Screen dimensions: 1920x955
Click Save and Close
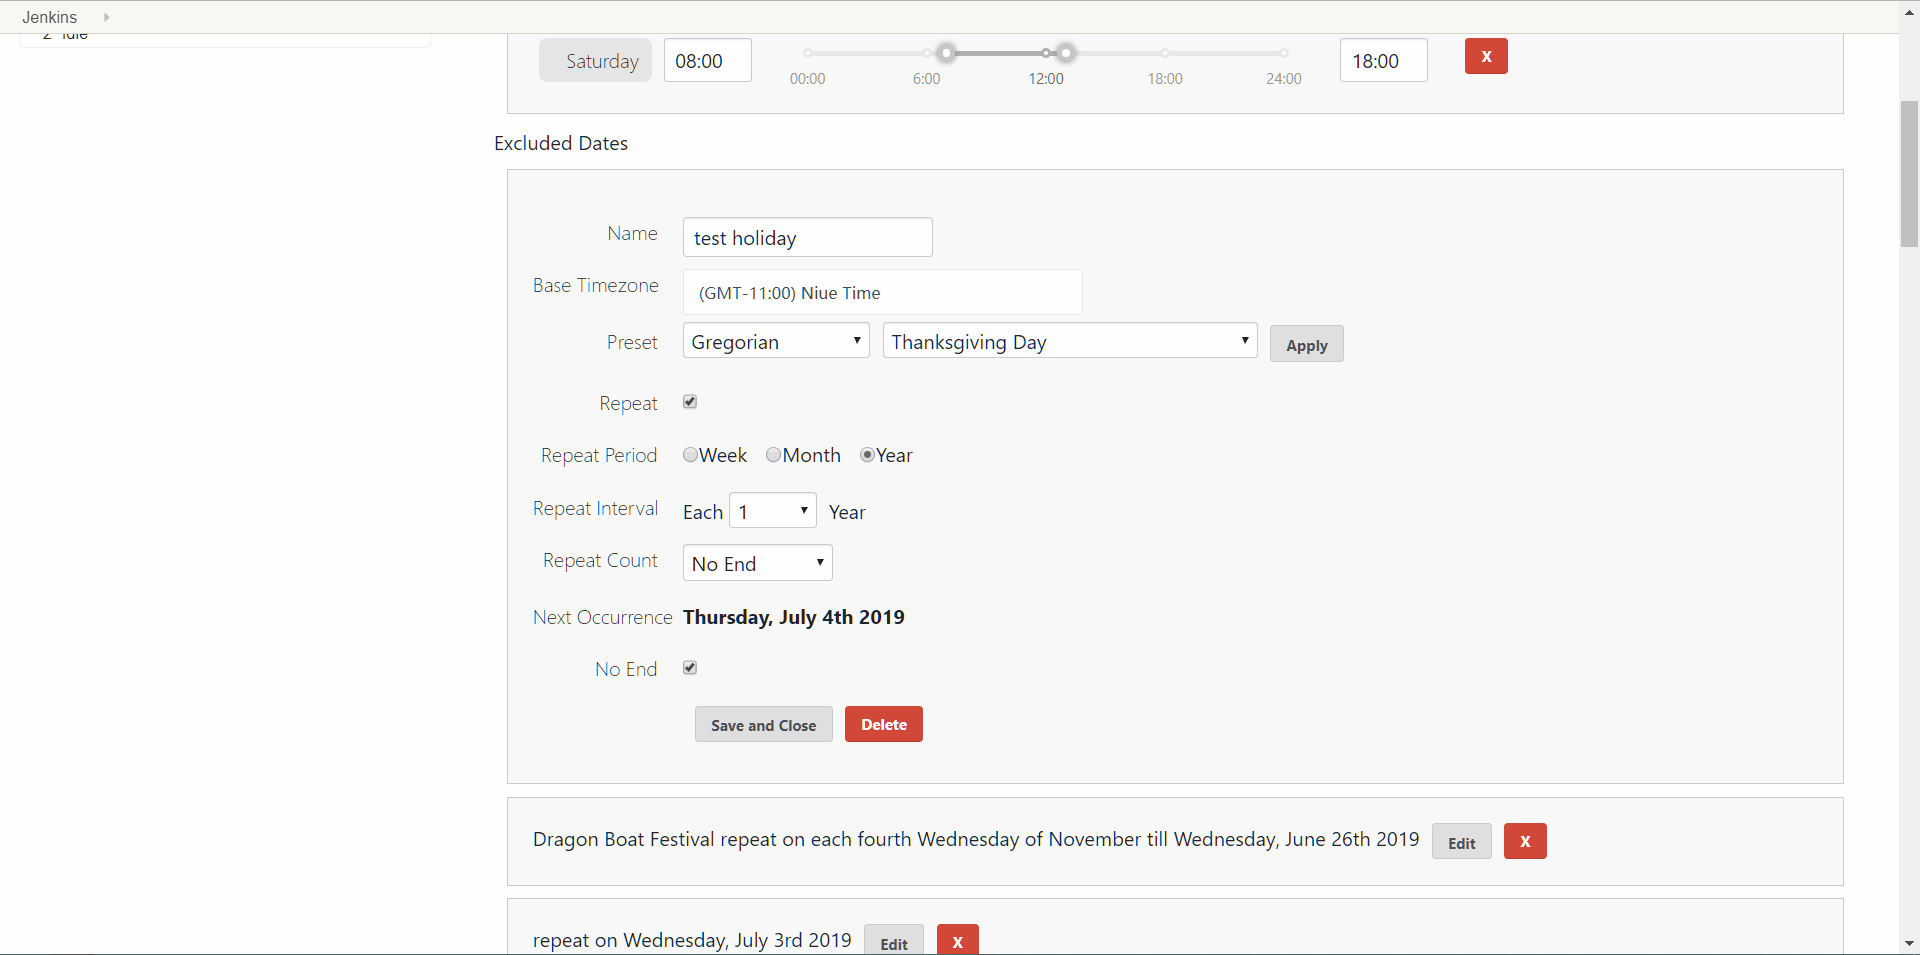(763, 724)
